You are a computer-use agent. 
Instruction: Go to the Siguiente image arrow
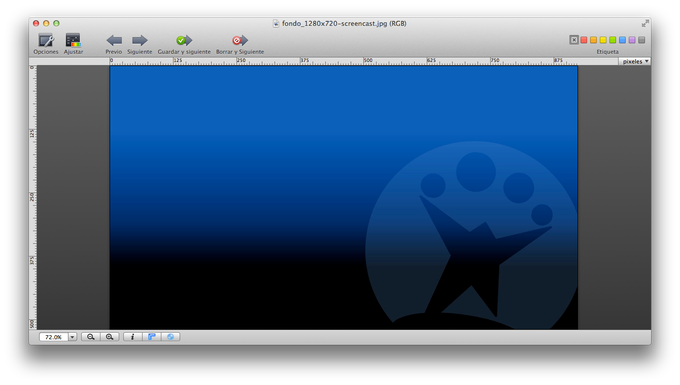pyautogui.click(x=140, y=40)
